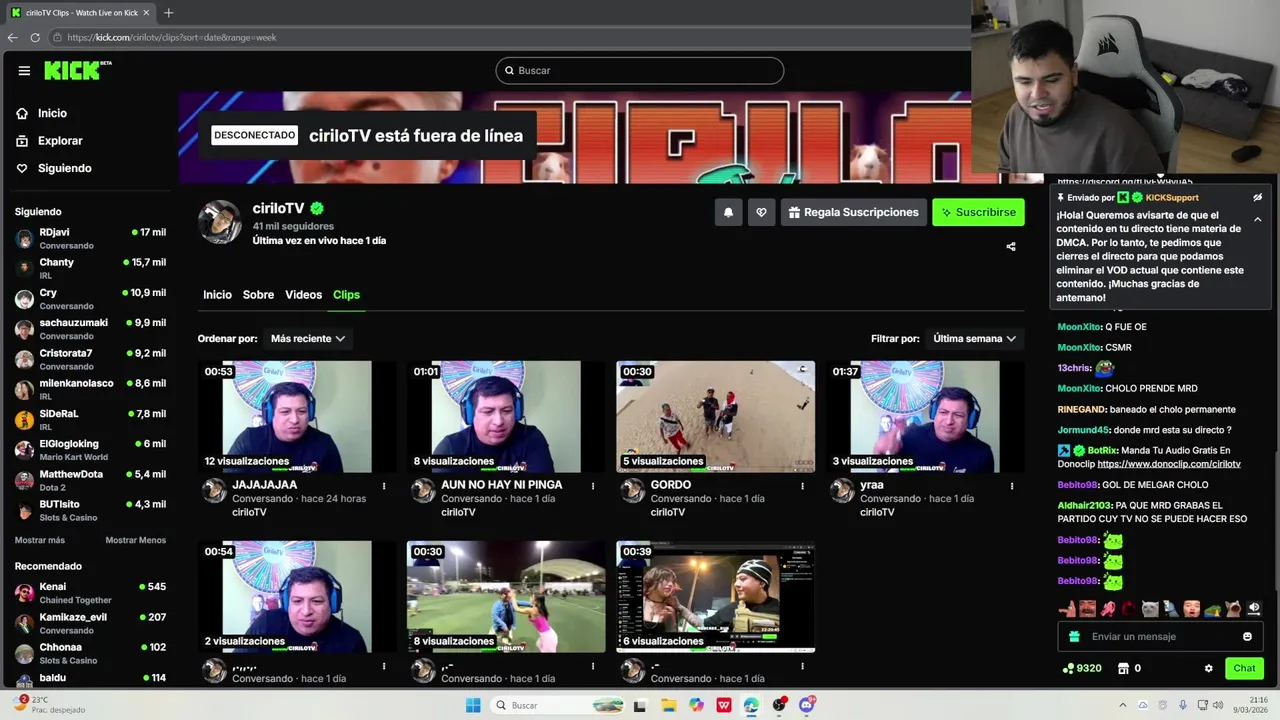
Task: Click the sound emote icon in the emote row
Action: [x=1254, y=608]
